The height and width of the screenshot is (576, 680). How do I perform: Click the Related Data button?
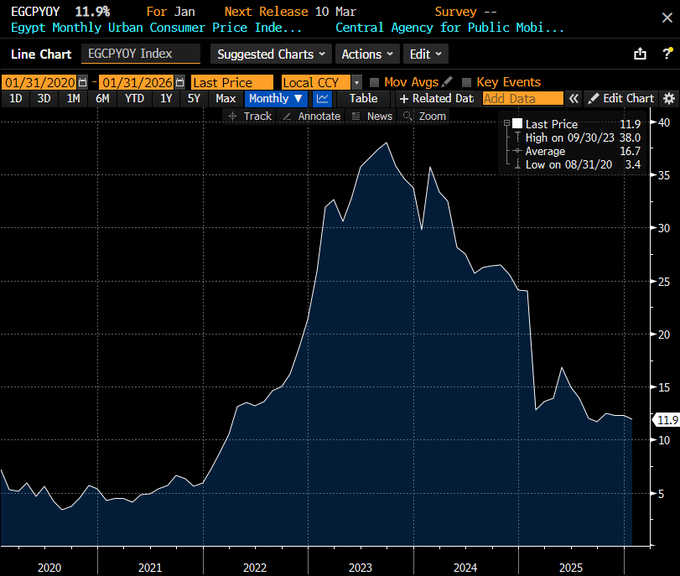pyautogui.click(x=435, y=98)
